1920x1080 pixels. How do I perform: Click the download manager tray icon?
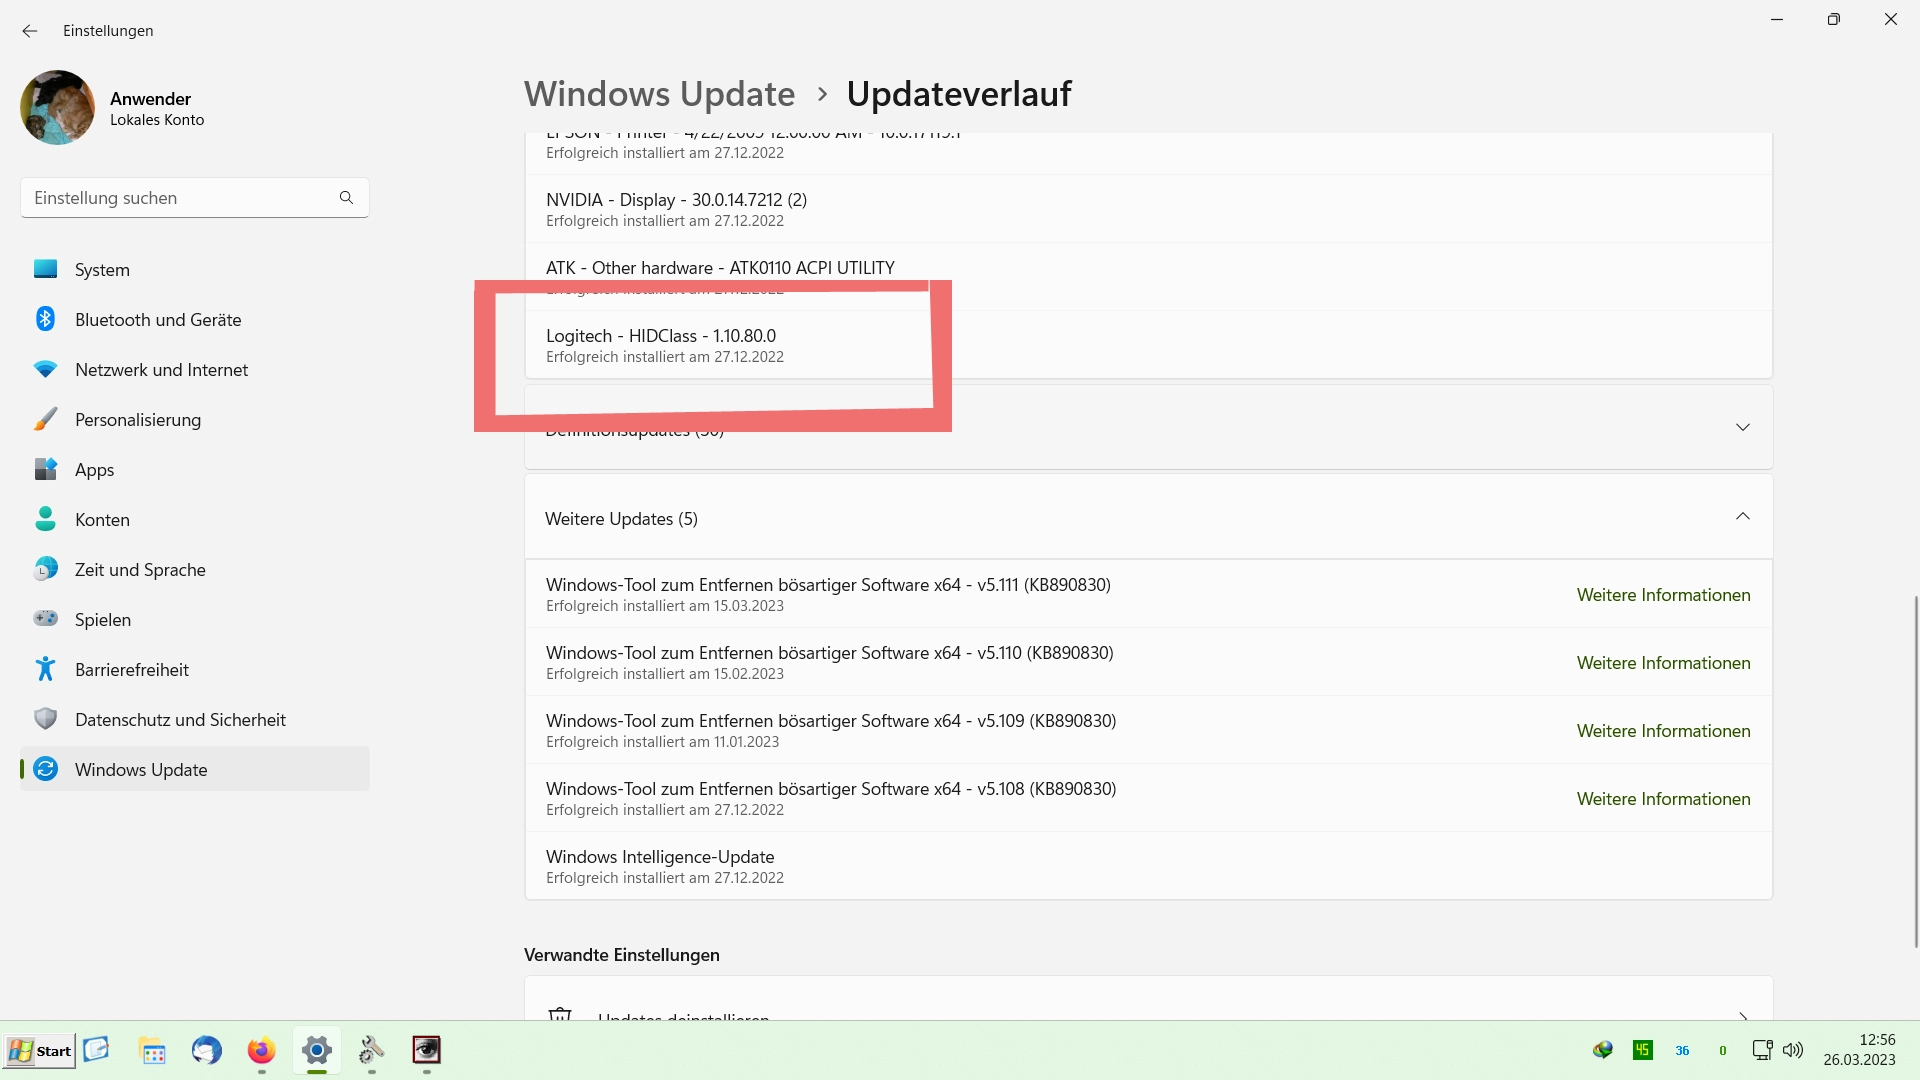click(x=1603, y=1050)
